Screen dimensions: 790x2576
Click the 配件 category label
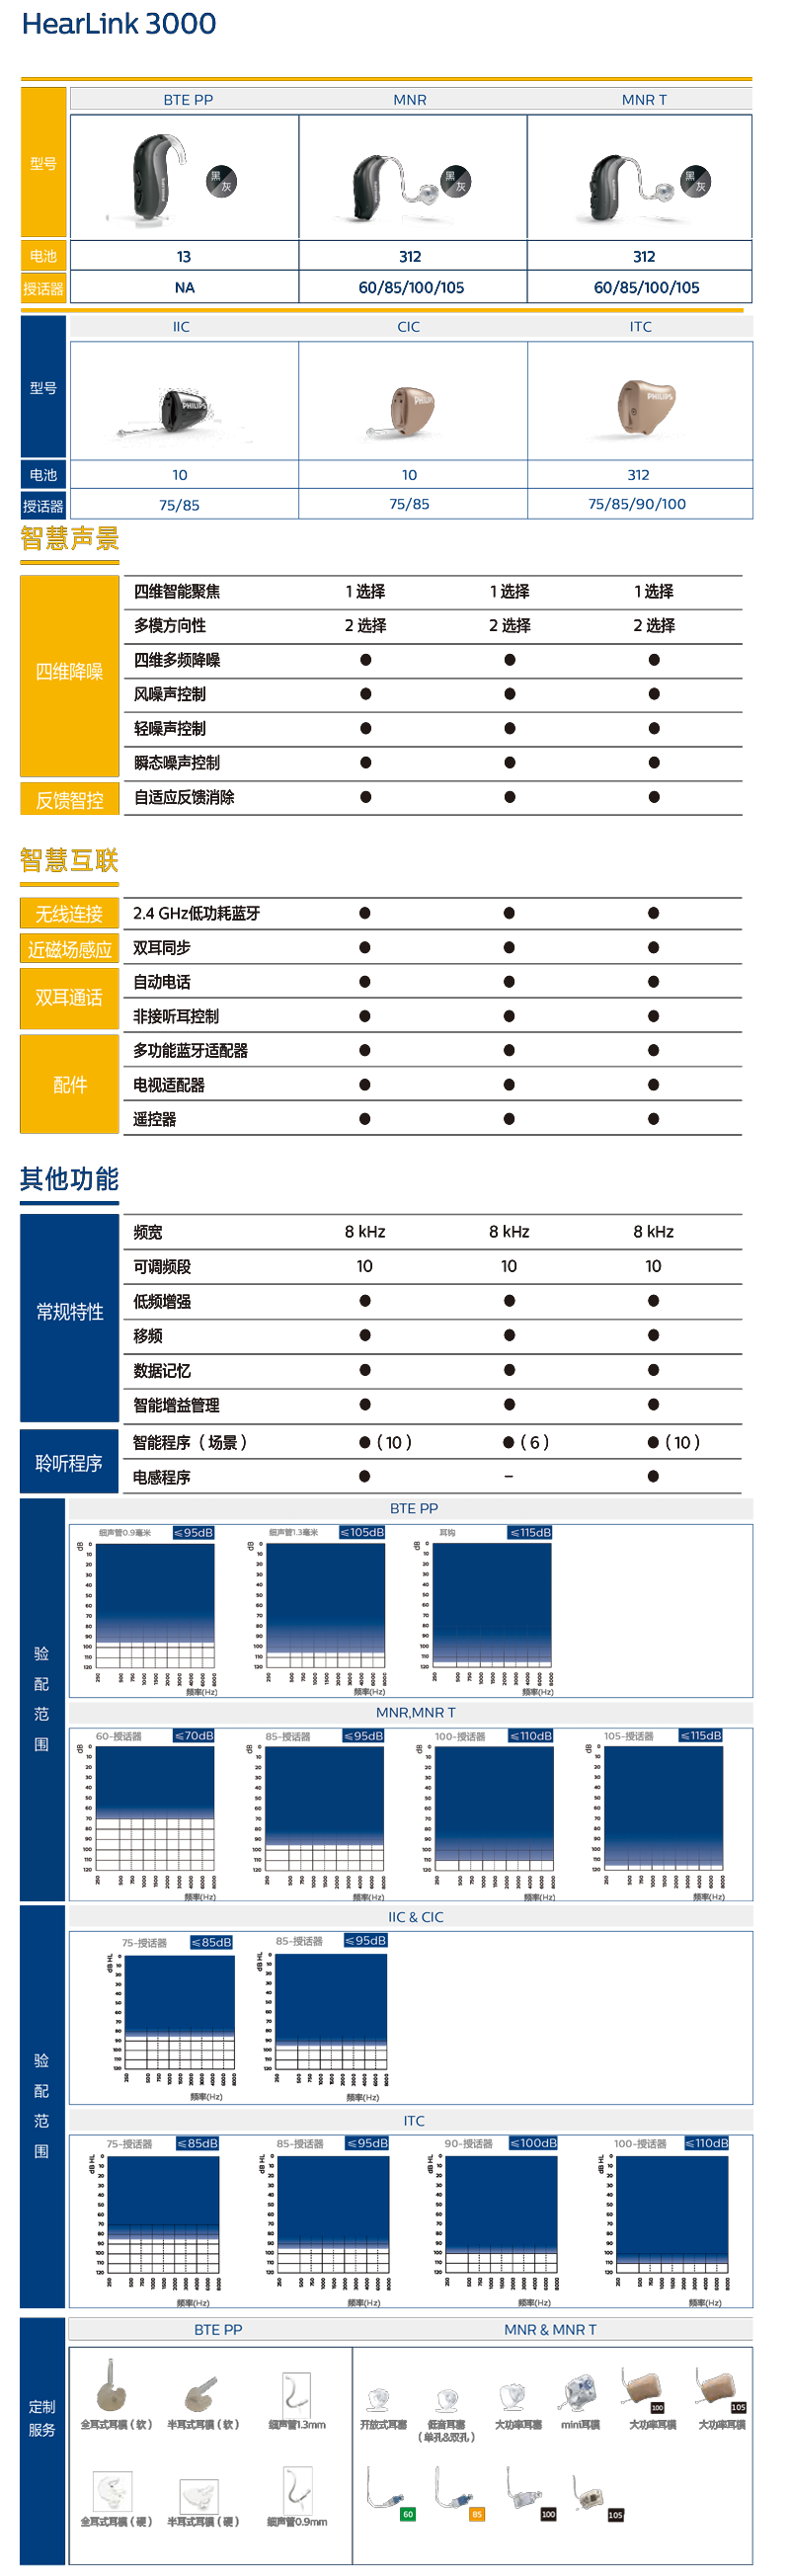(x=70, y=1084)
